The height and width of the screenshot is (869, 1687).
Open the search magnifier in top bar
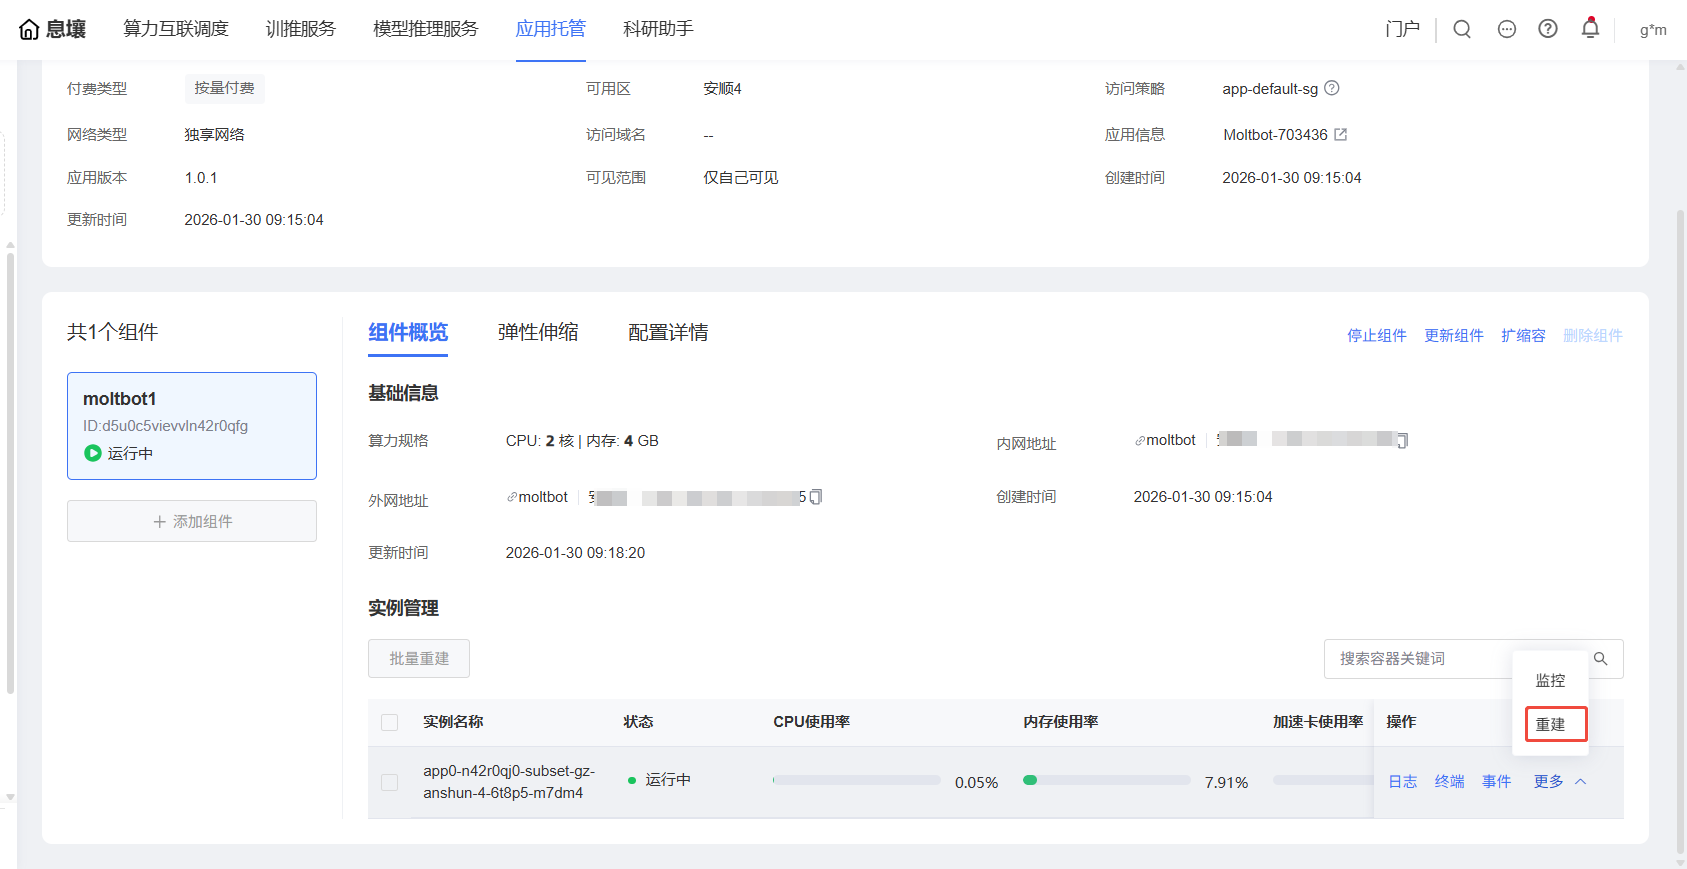(1461, 29)
